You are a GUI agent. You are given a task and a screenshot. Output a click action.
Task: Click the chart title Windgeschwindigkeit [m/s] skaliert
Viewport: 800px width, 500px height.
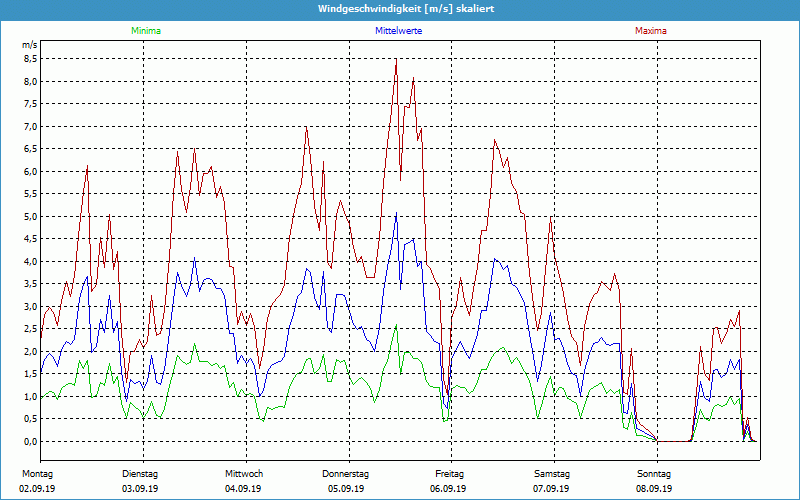(x=406, y=9)
